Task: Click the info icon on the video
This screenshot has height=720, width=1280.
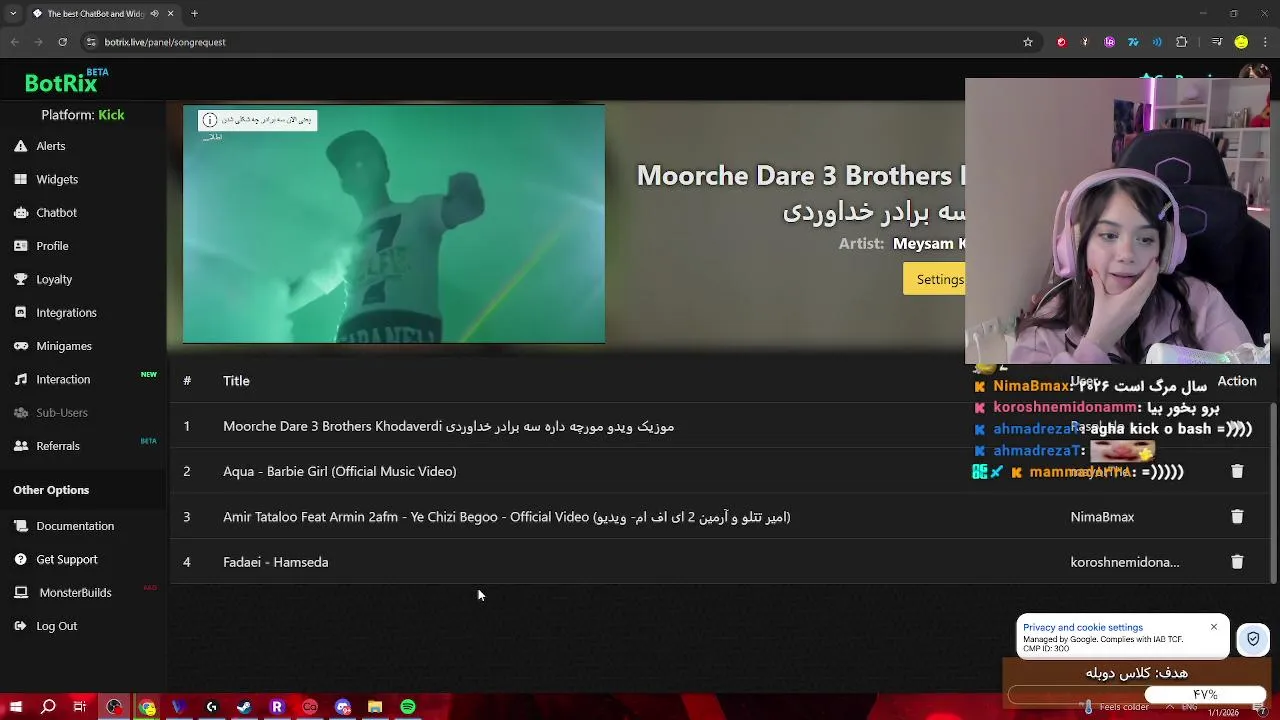Action: tap(209, 120)
